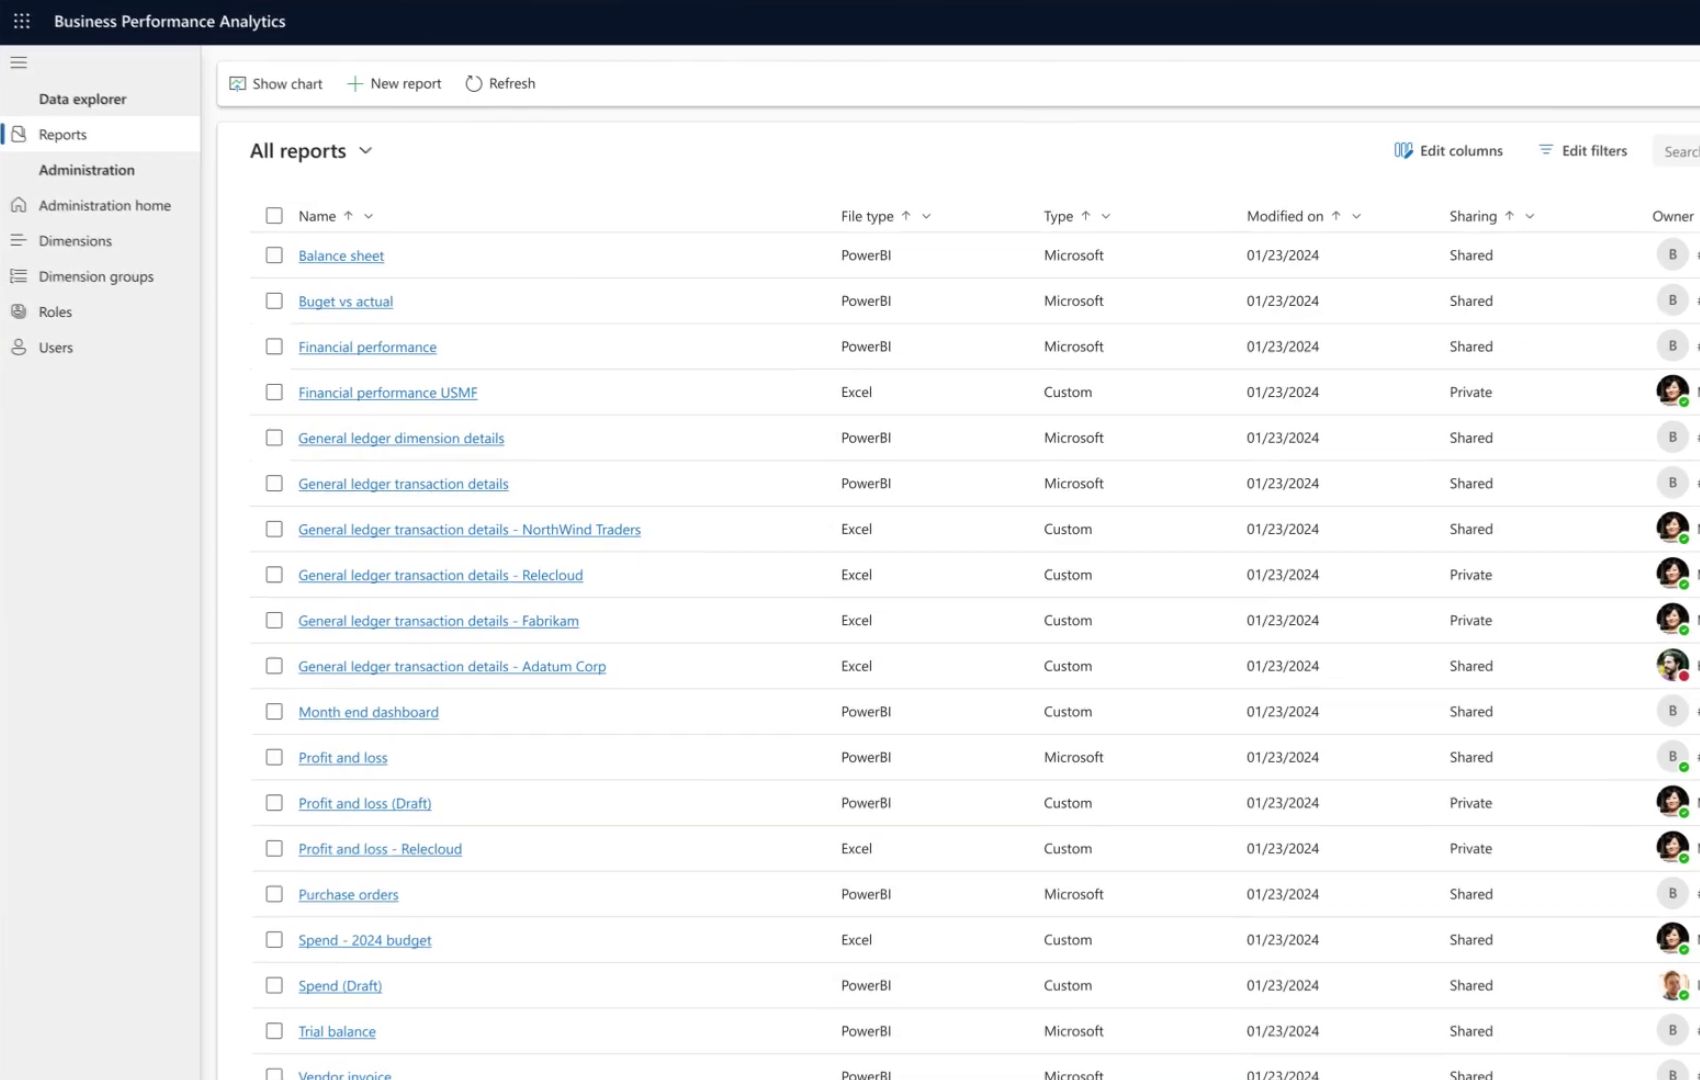This screenshot has height=1080, width=1700.
Task: Sort by Name using the up arrow
Action: [x=348, y=216]
